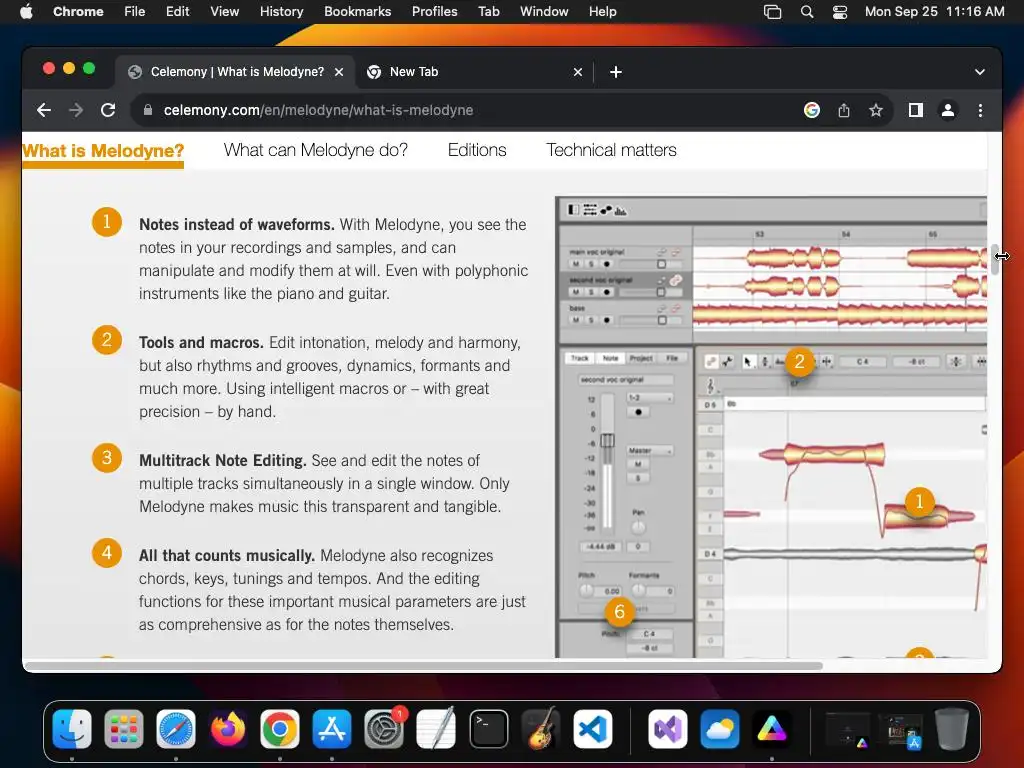Open the Help menu
The height and width of the screenshot is (768, 1024).
[x=602, y=12]
